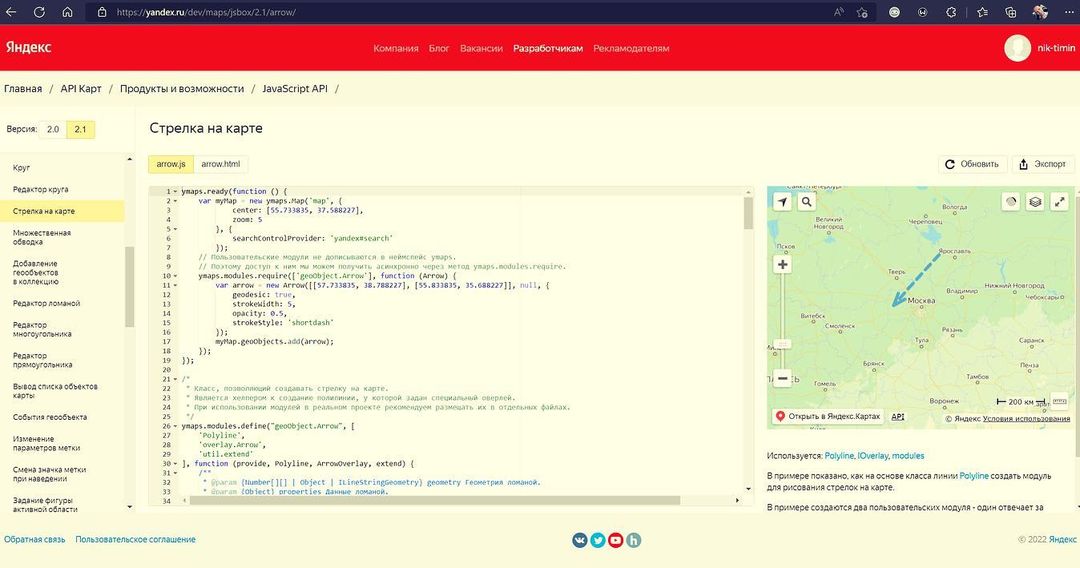Click the Обновить refresh button
The height and width of the screenshot is (568, 1080).
point(972,164)
